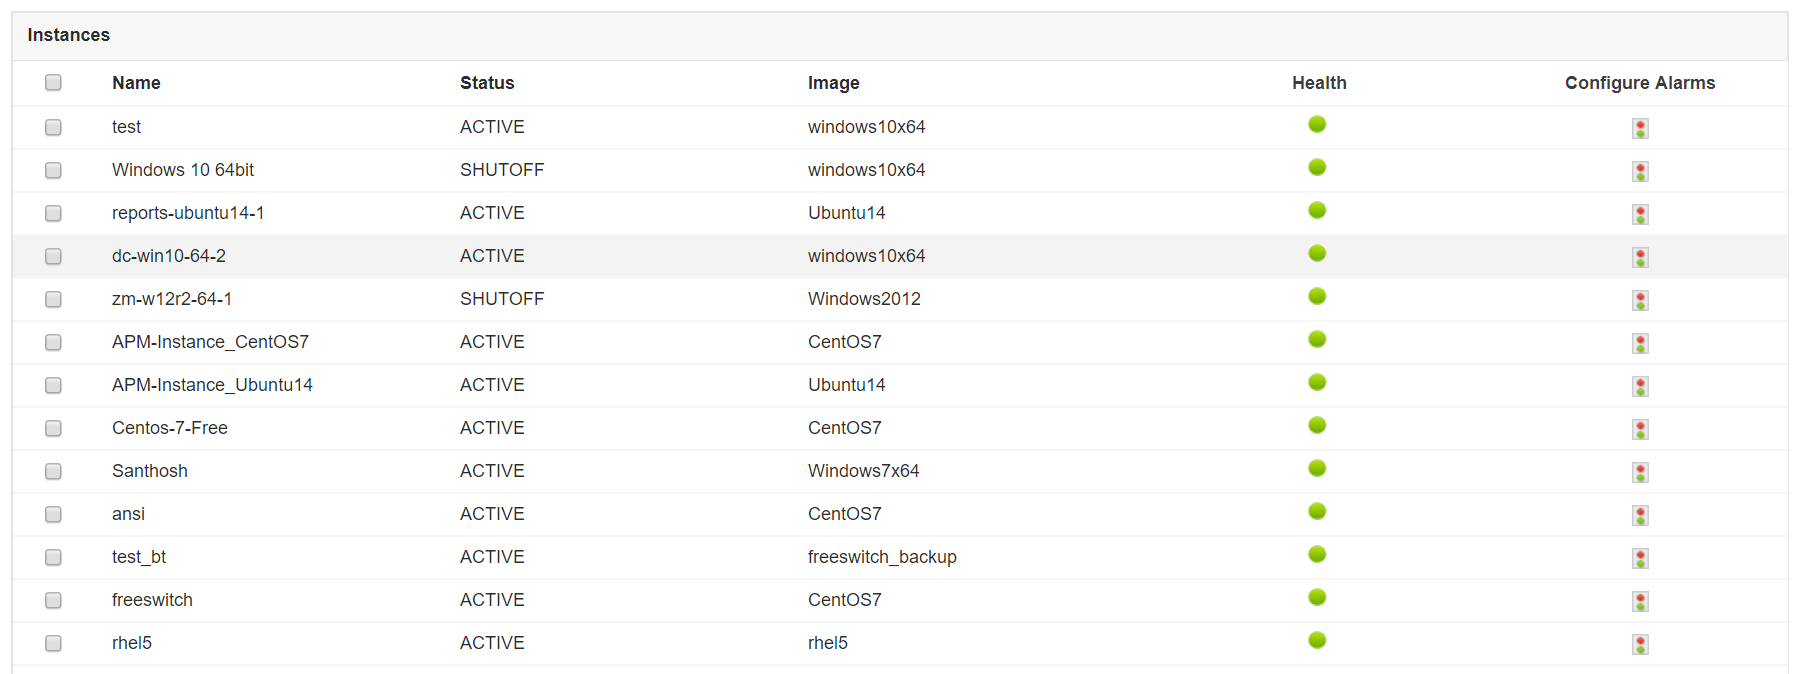
Task: Configure alarms for rhel5 instance
Action: click(1640, 644)
